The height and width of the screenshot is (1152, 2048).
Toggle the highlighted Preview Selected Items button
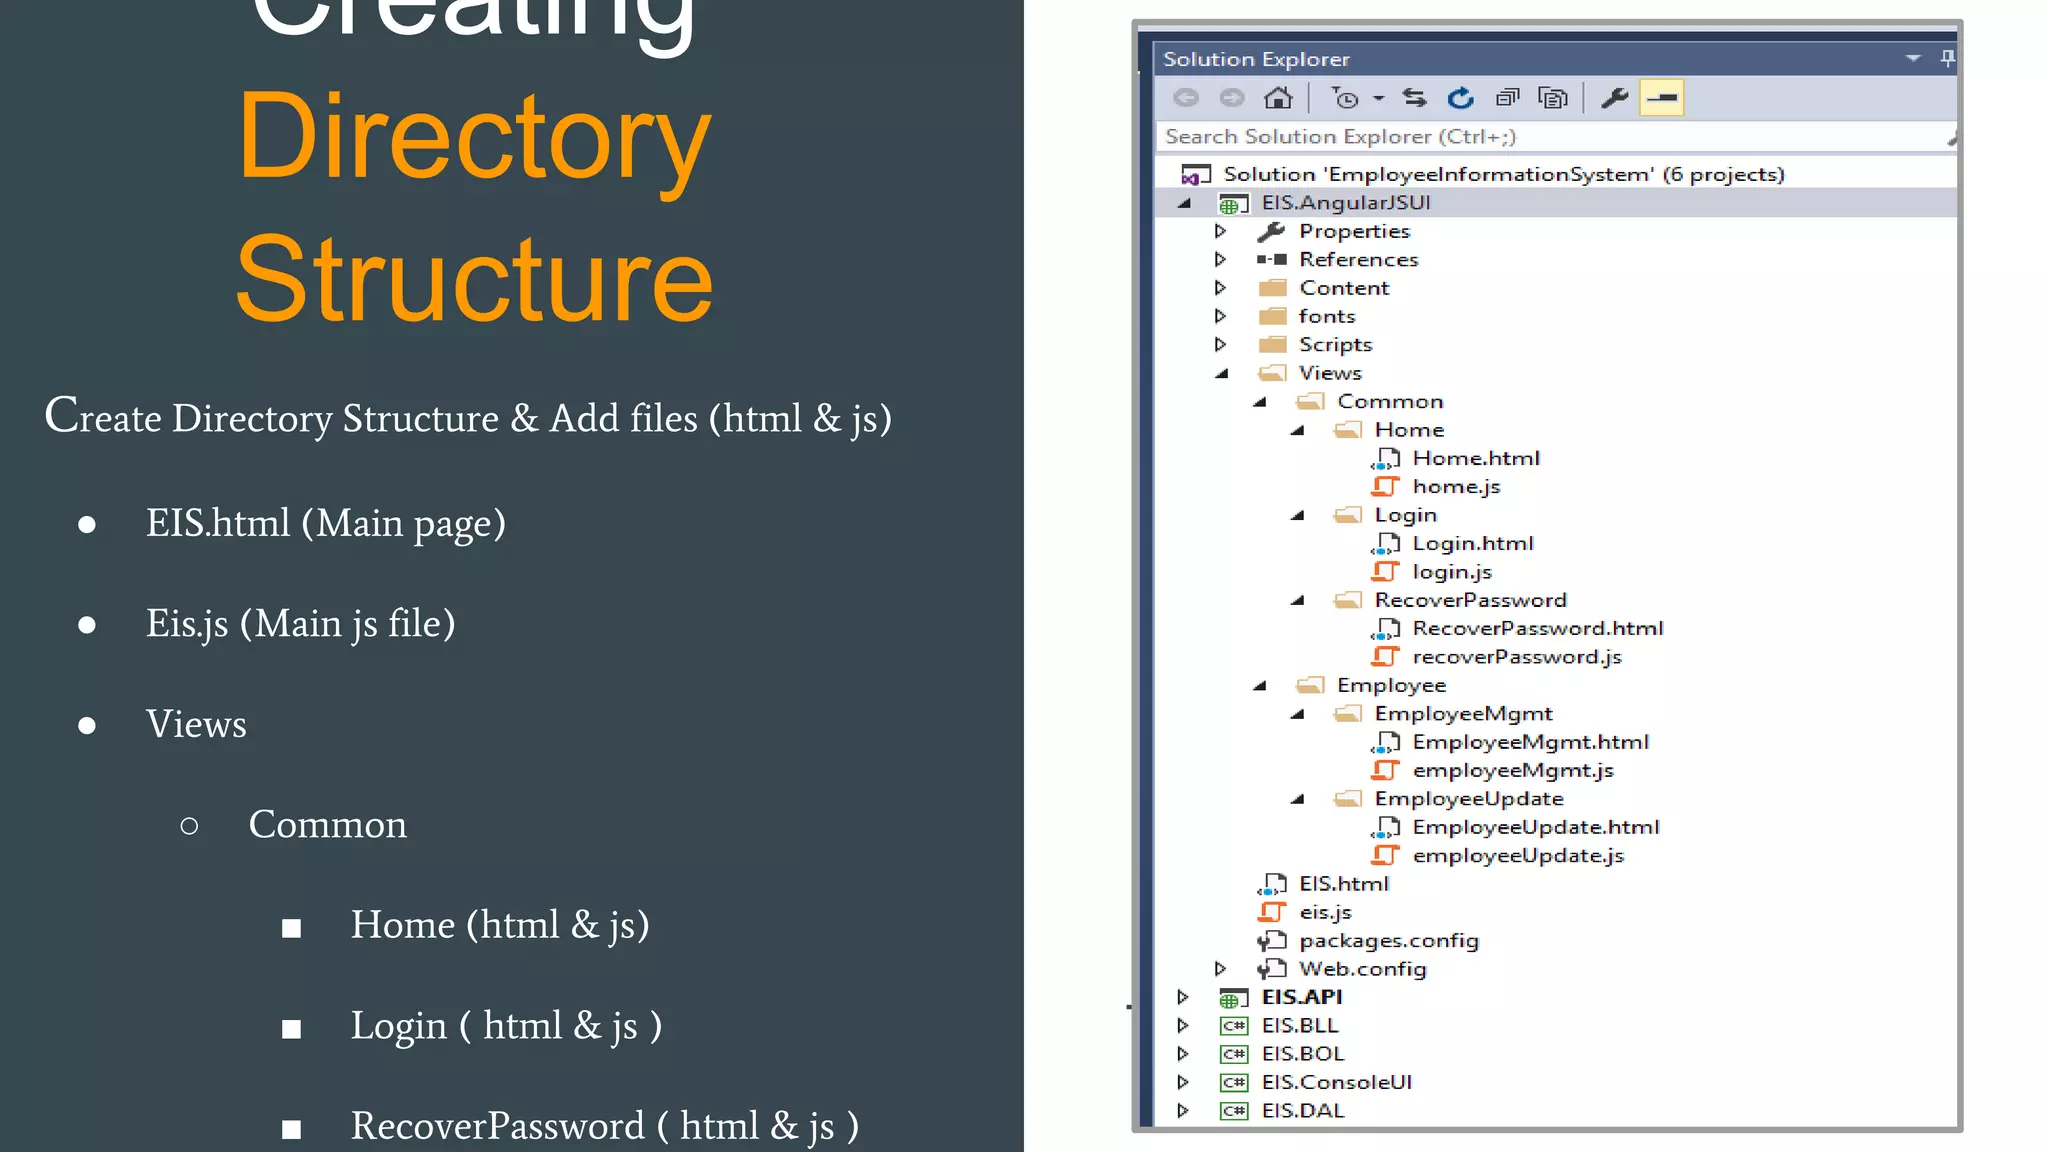click(x=1662, y=98)
